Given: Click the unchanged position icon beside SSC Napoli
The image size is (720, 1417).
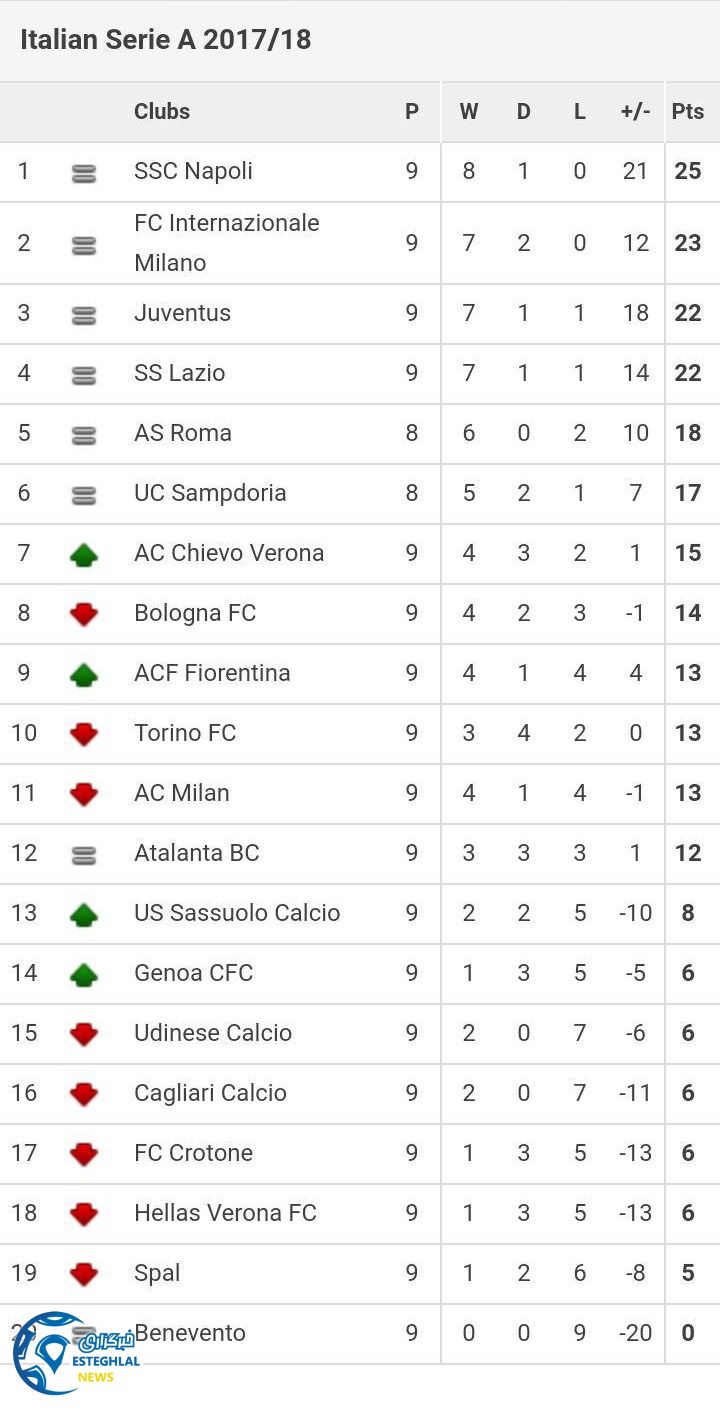Looking at the screenshot, I should pos(84,173).
